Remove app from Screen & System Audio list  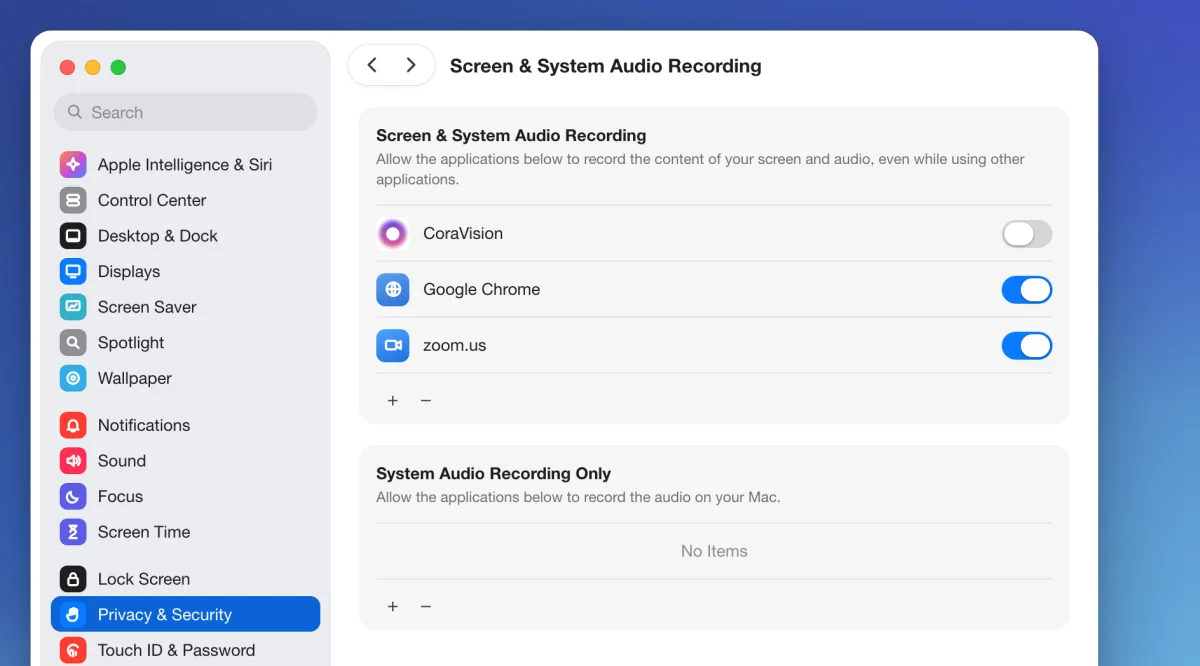coord(426,400)
